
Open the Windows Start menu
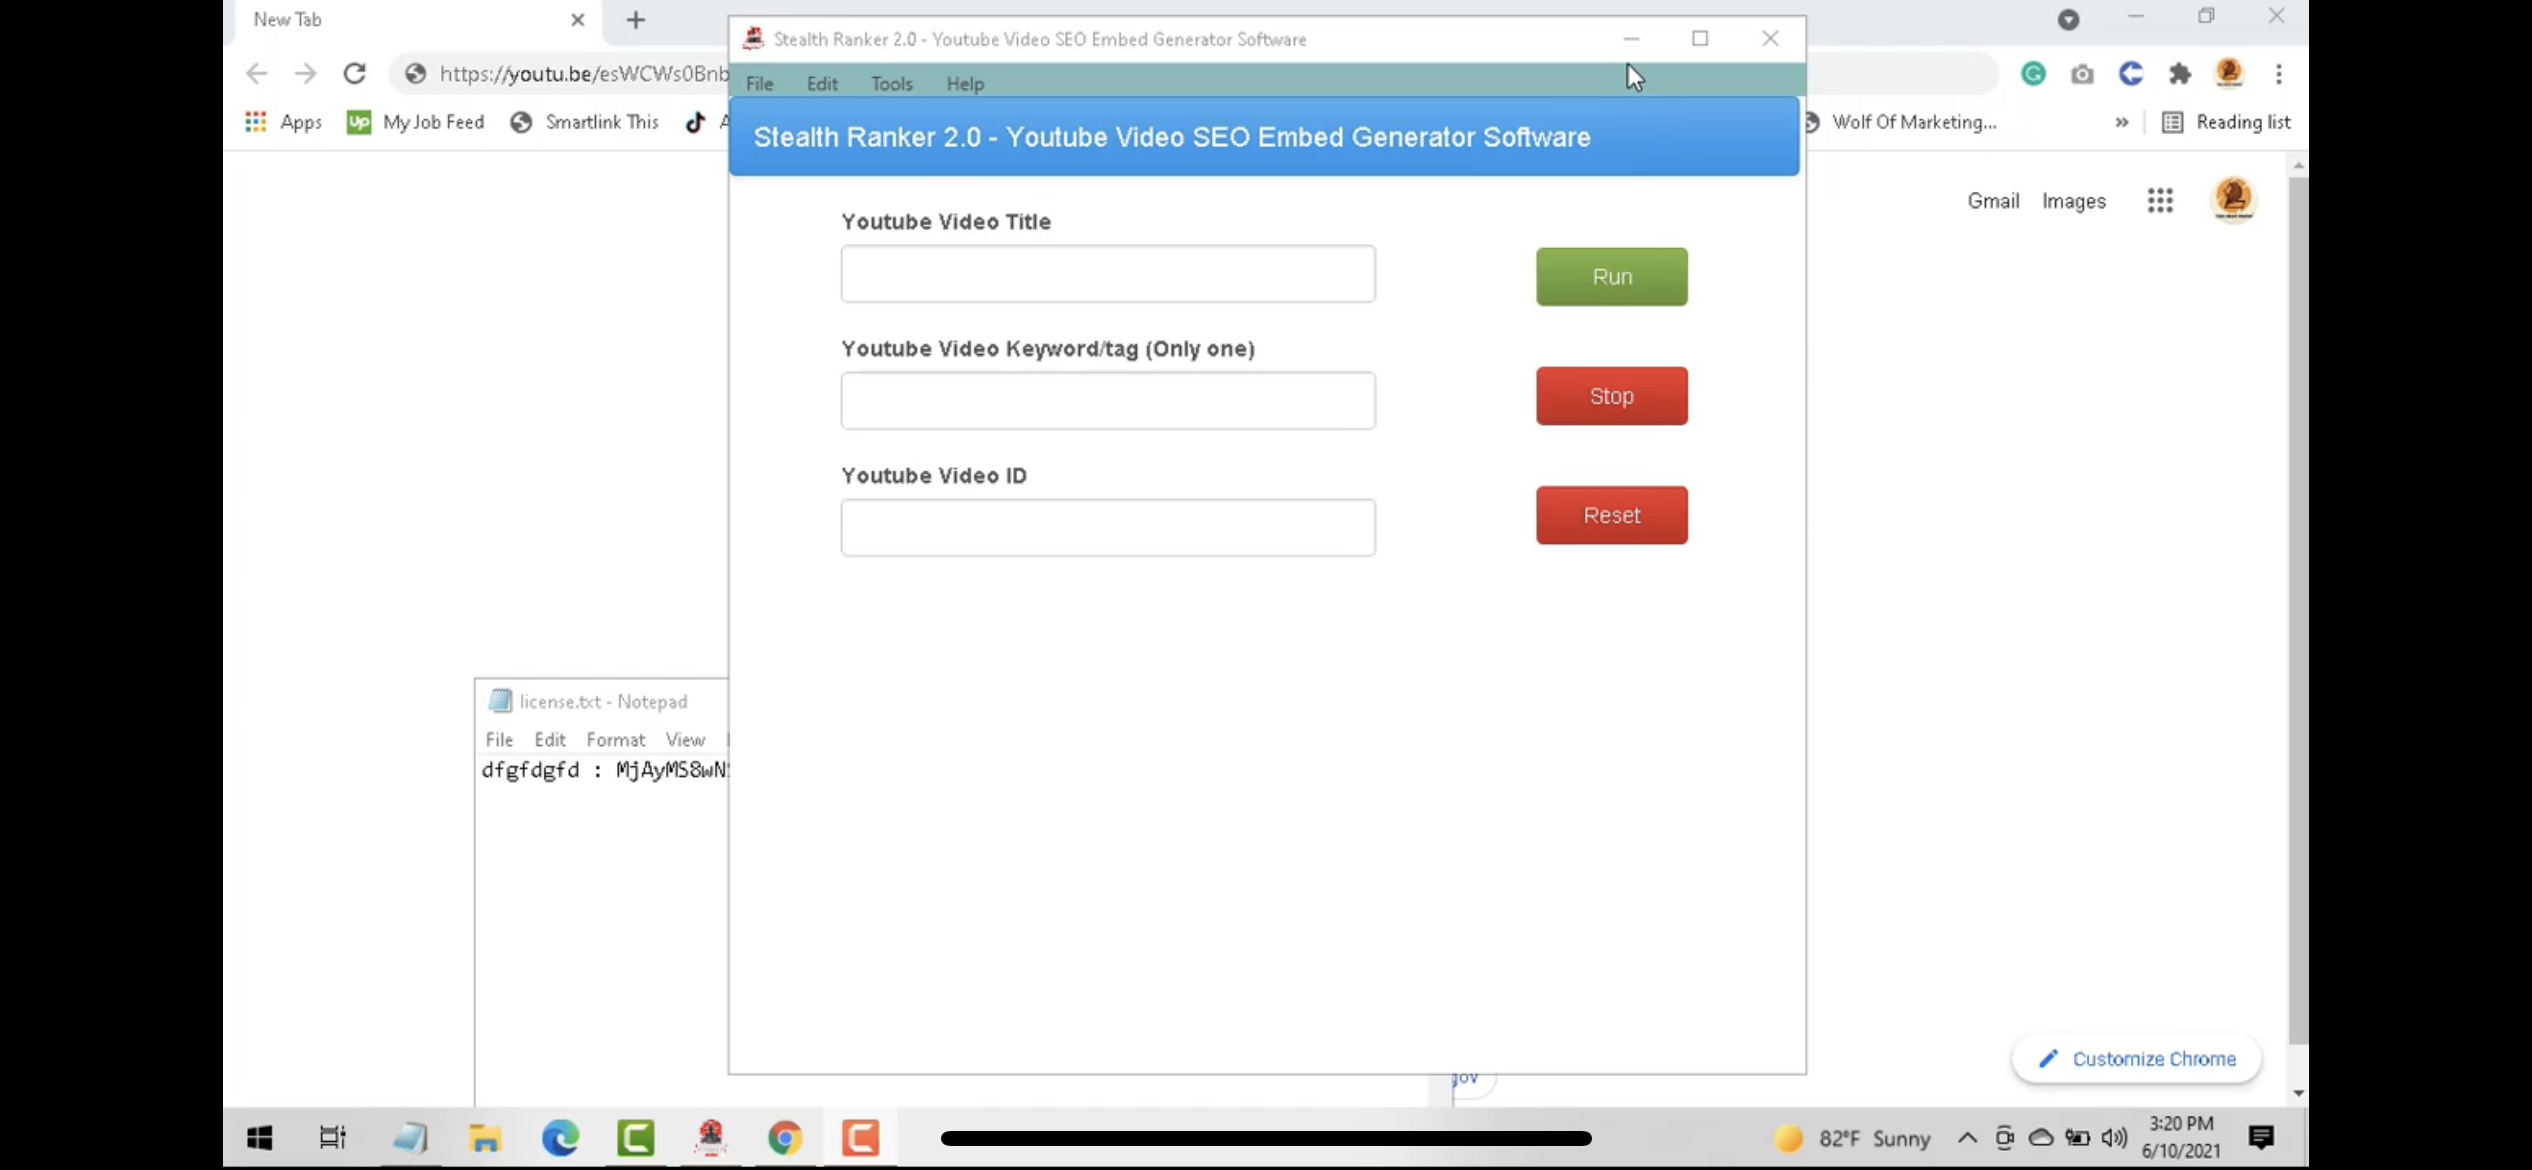click(x=260, y=1138)
